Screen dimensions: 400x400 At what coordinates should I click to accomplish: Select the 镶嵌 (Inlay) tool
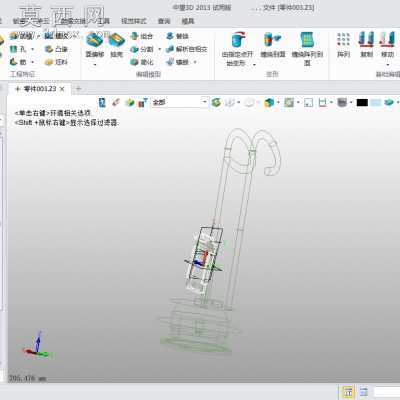(x=177, y=62)
